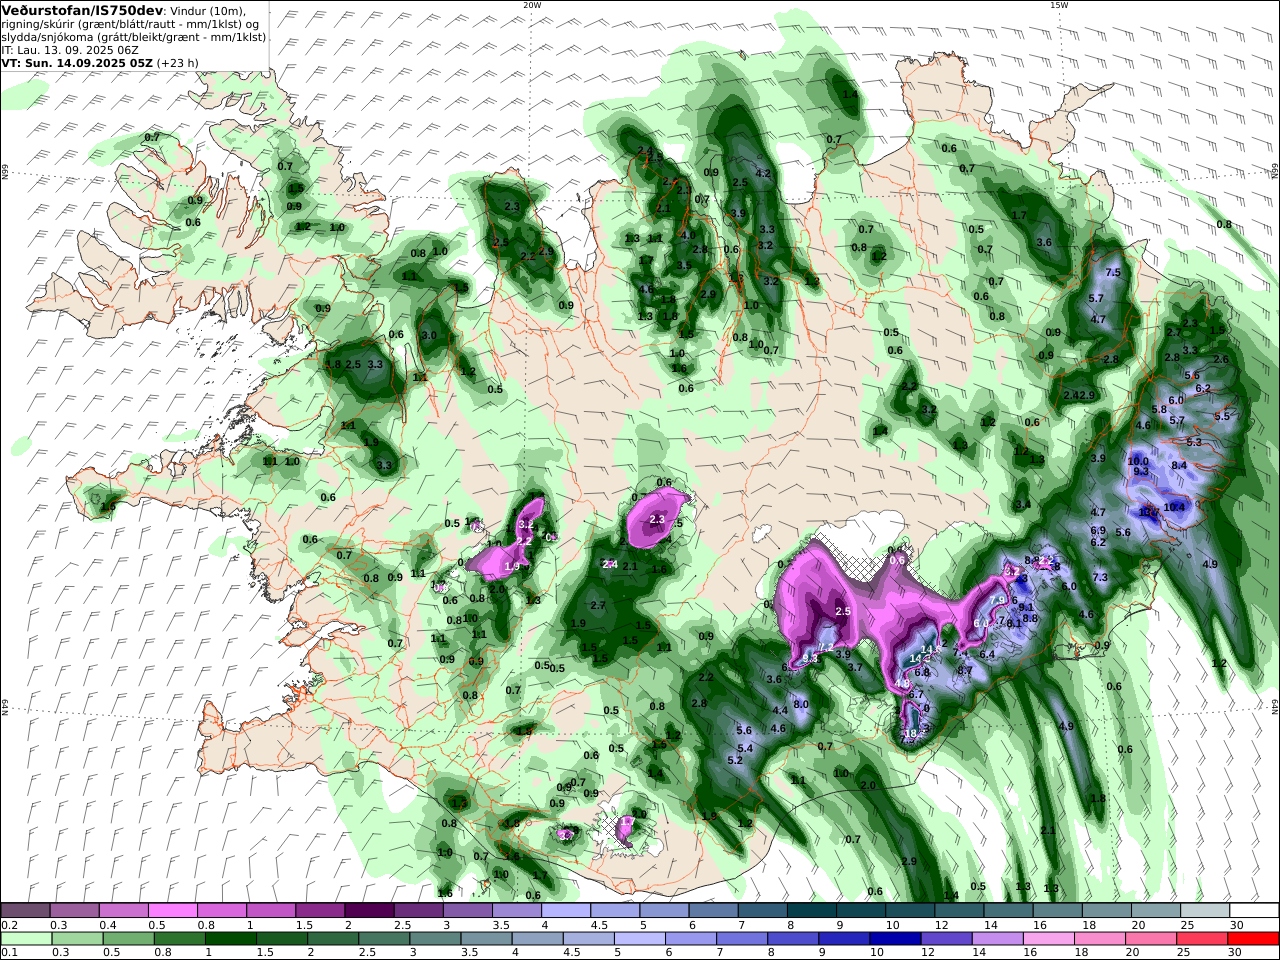Select the bottom legend swatch between 20 and 25
This screenshot has height=960, width=1280.
1154,939
